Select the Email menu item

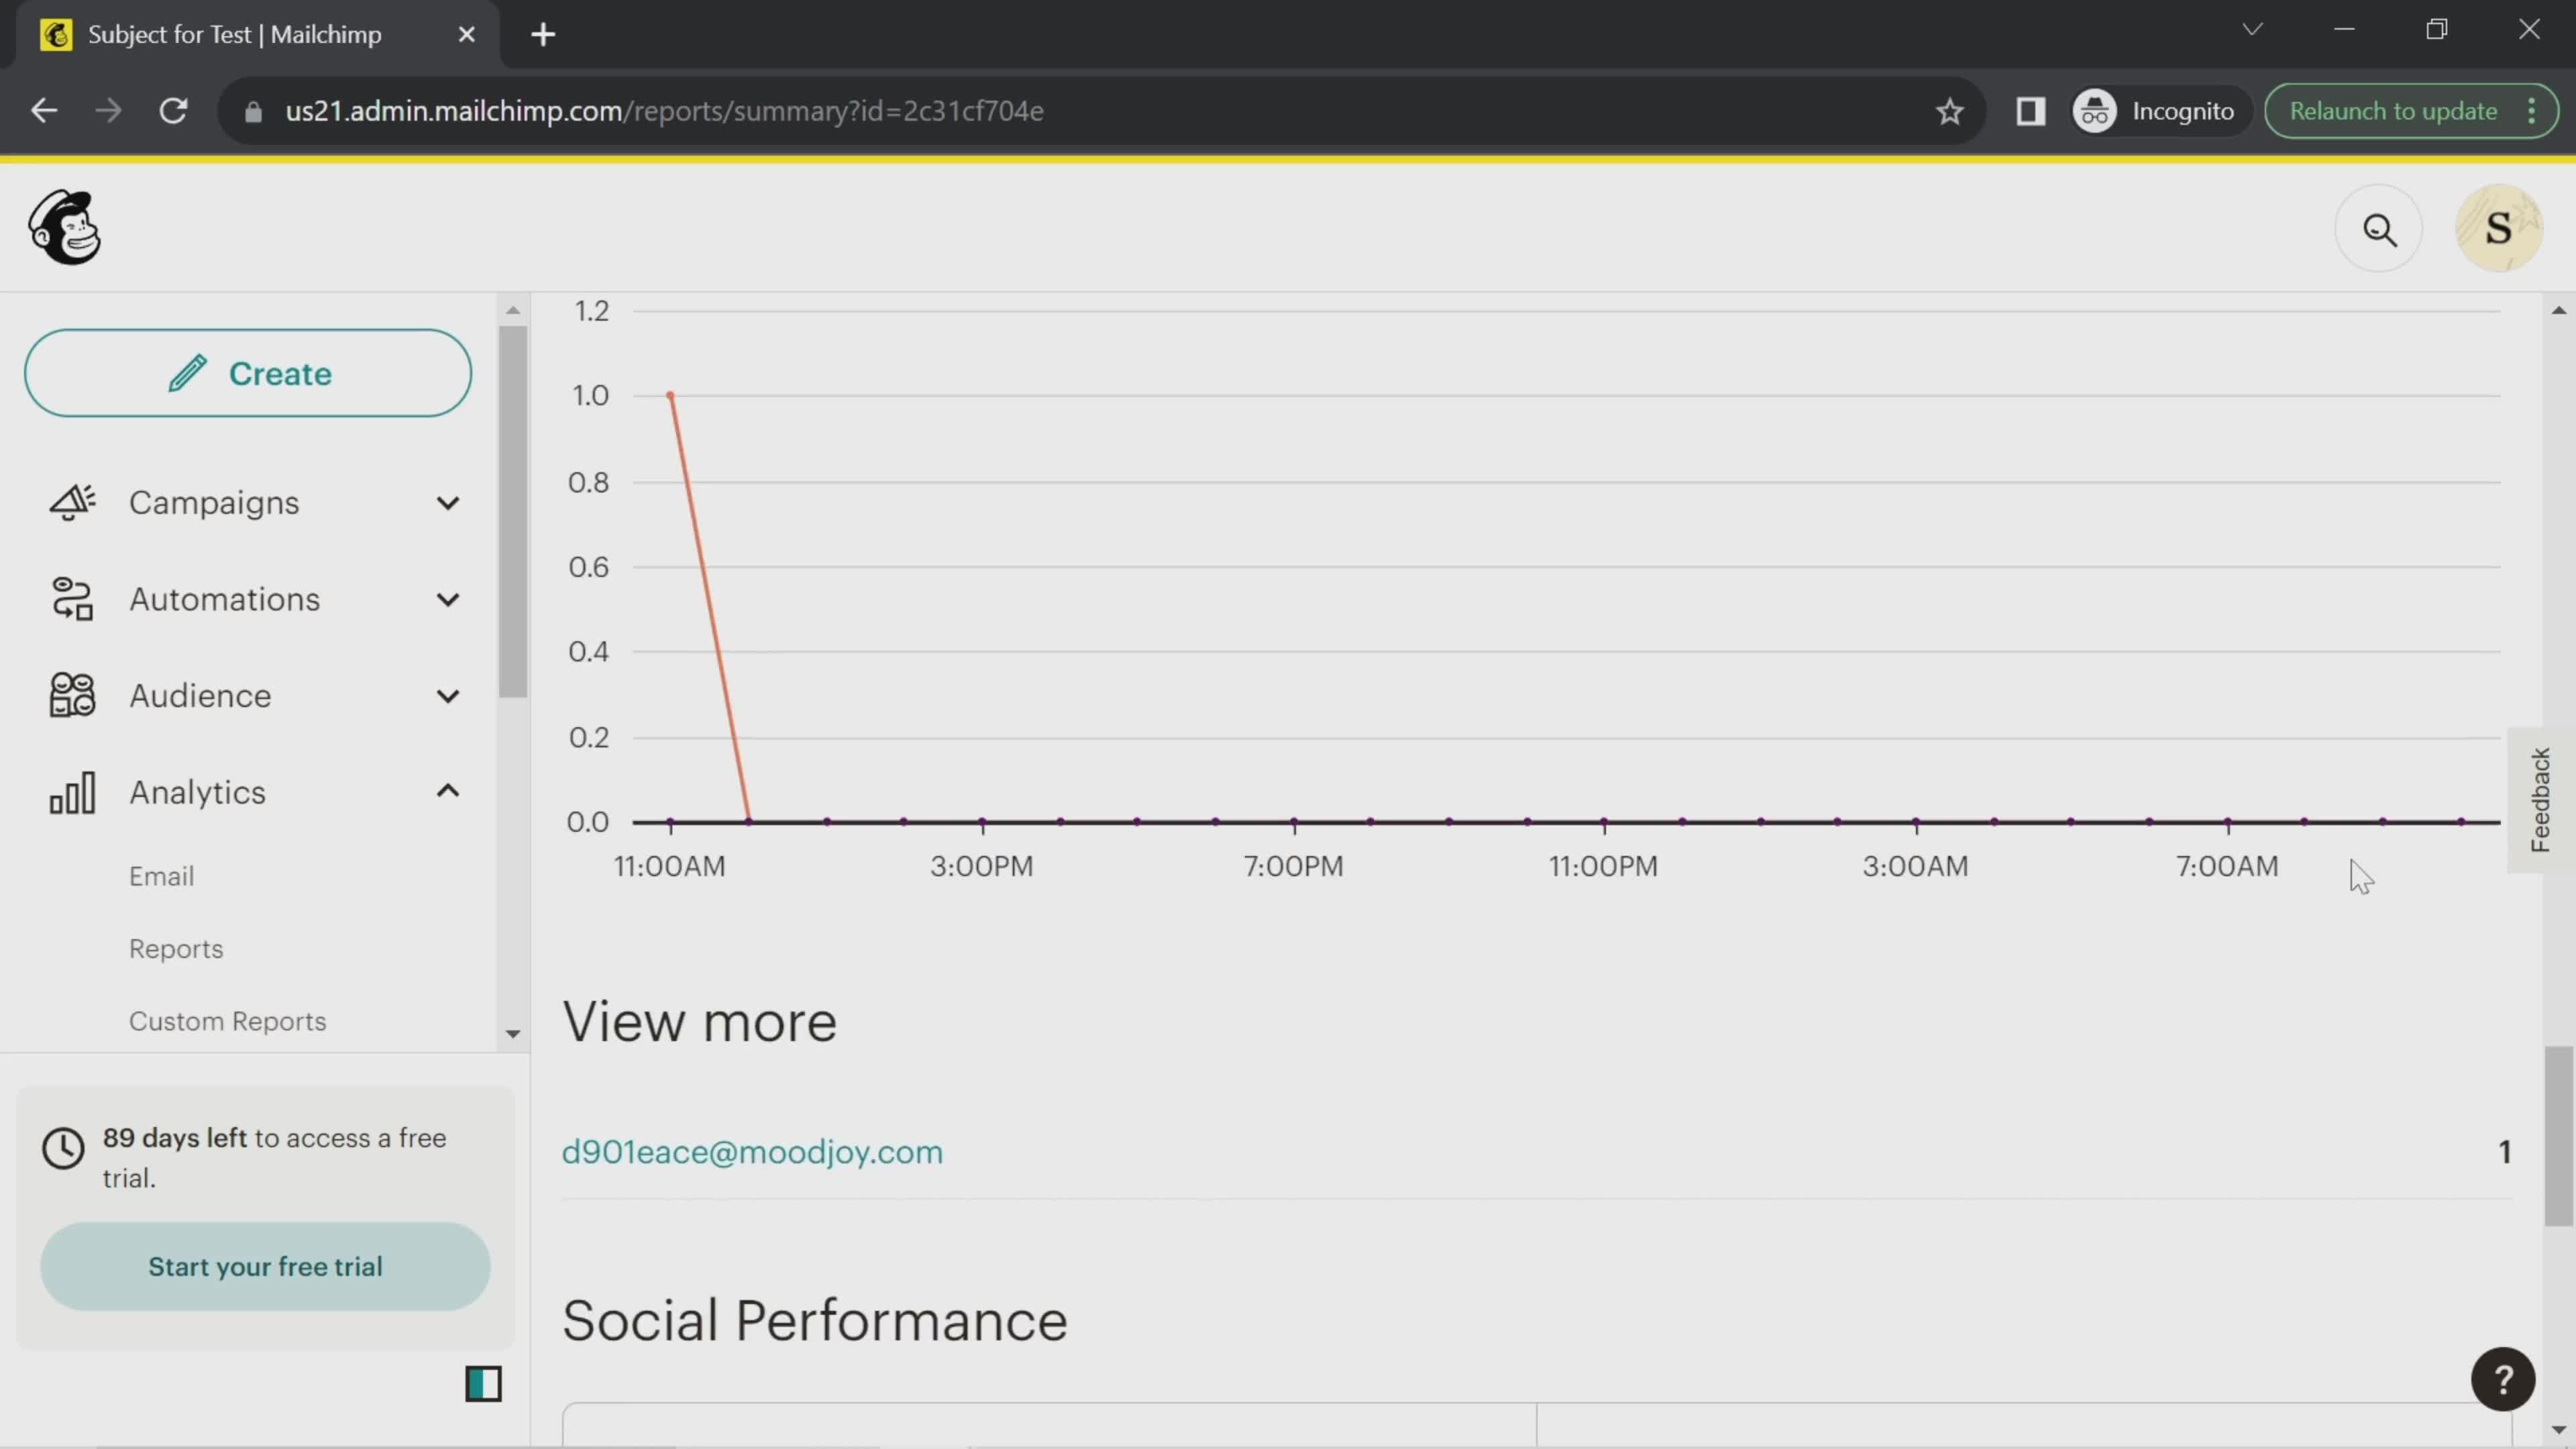161,874
